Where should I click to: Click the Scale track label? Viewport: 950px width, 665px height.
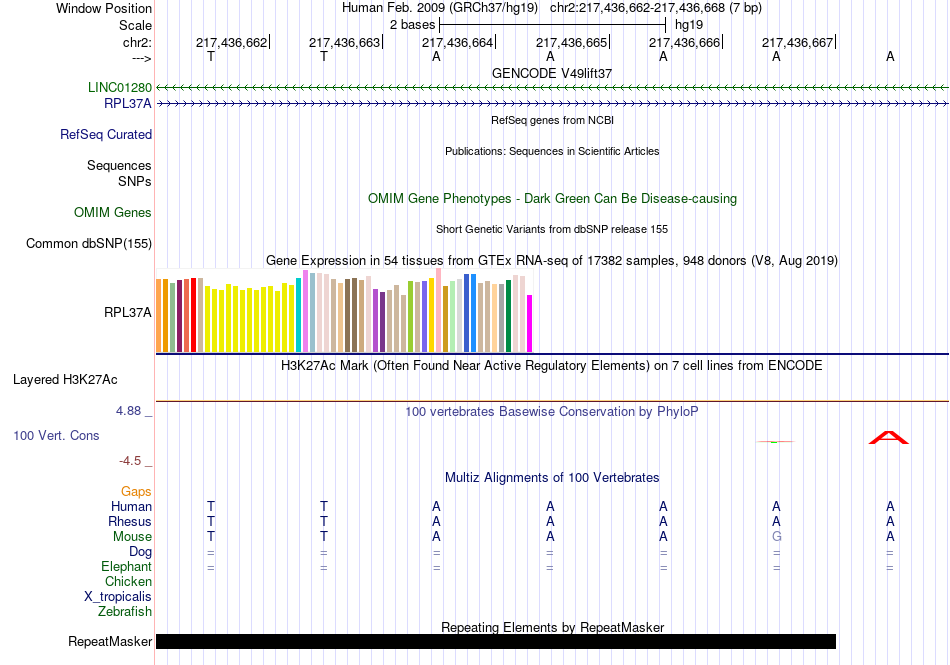click(x=135, y=25)
